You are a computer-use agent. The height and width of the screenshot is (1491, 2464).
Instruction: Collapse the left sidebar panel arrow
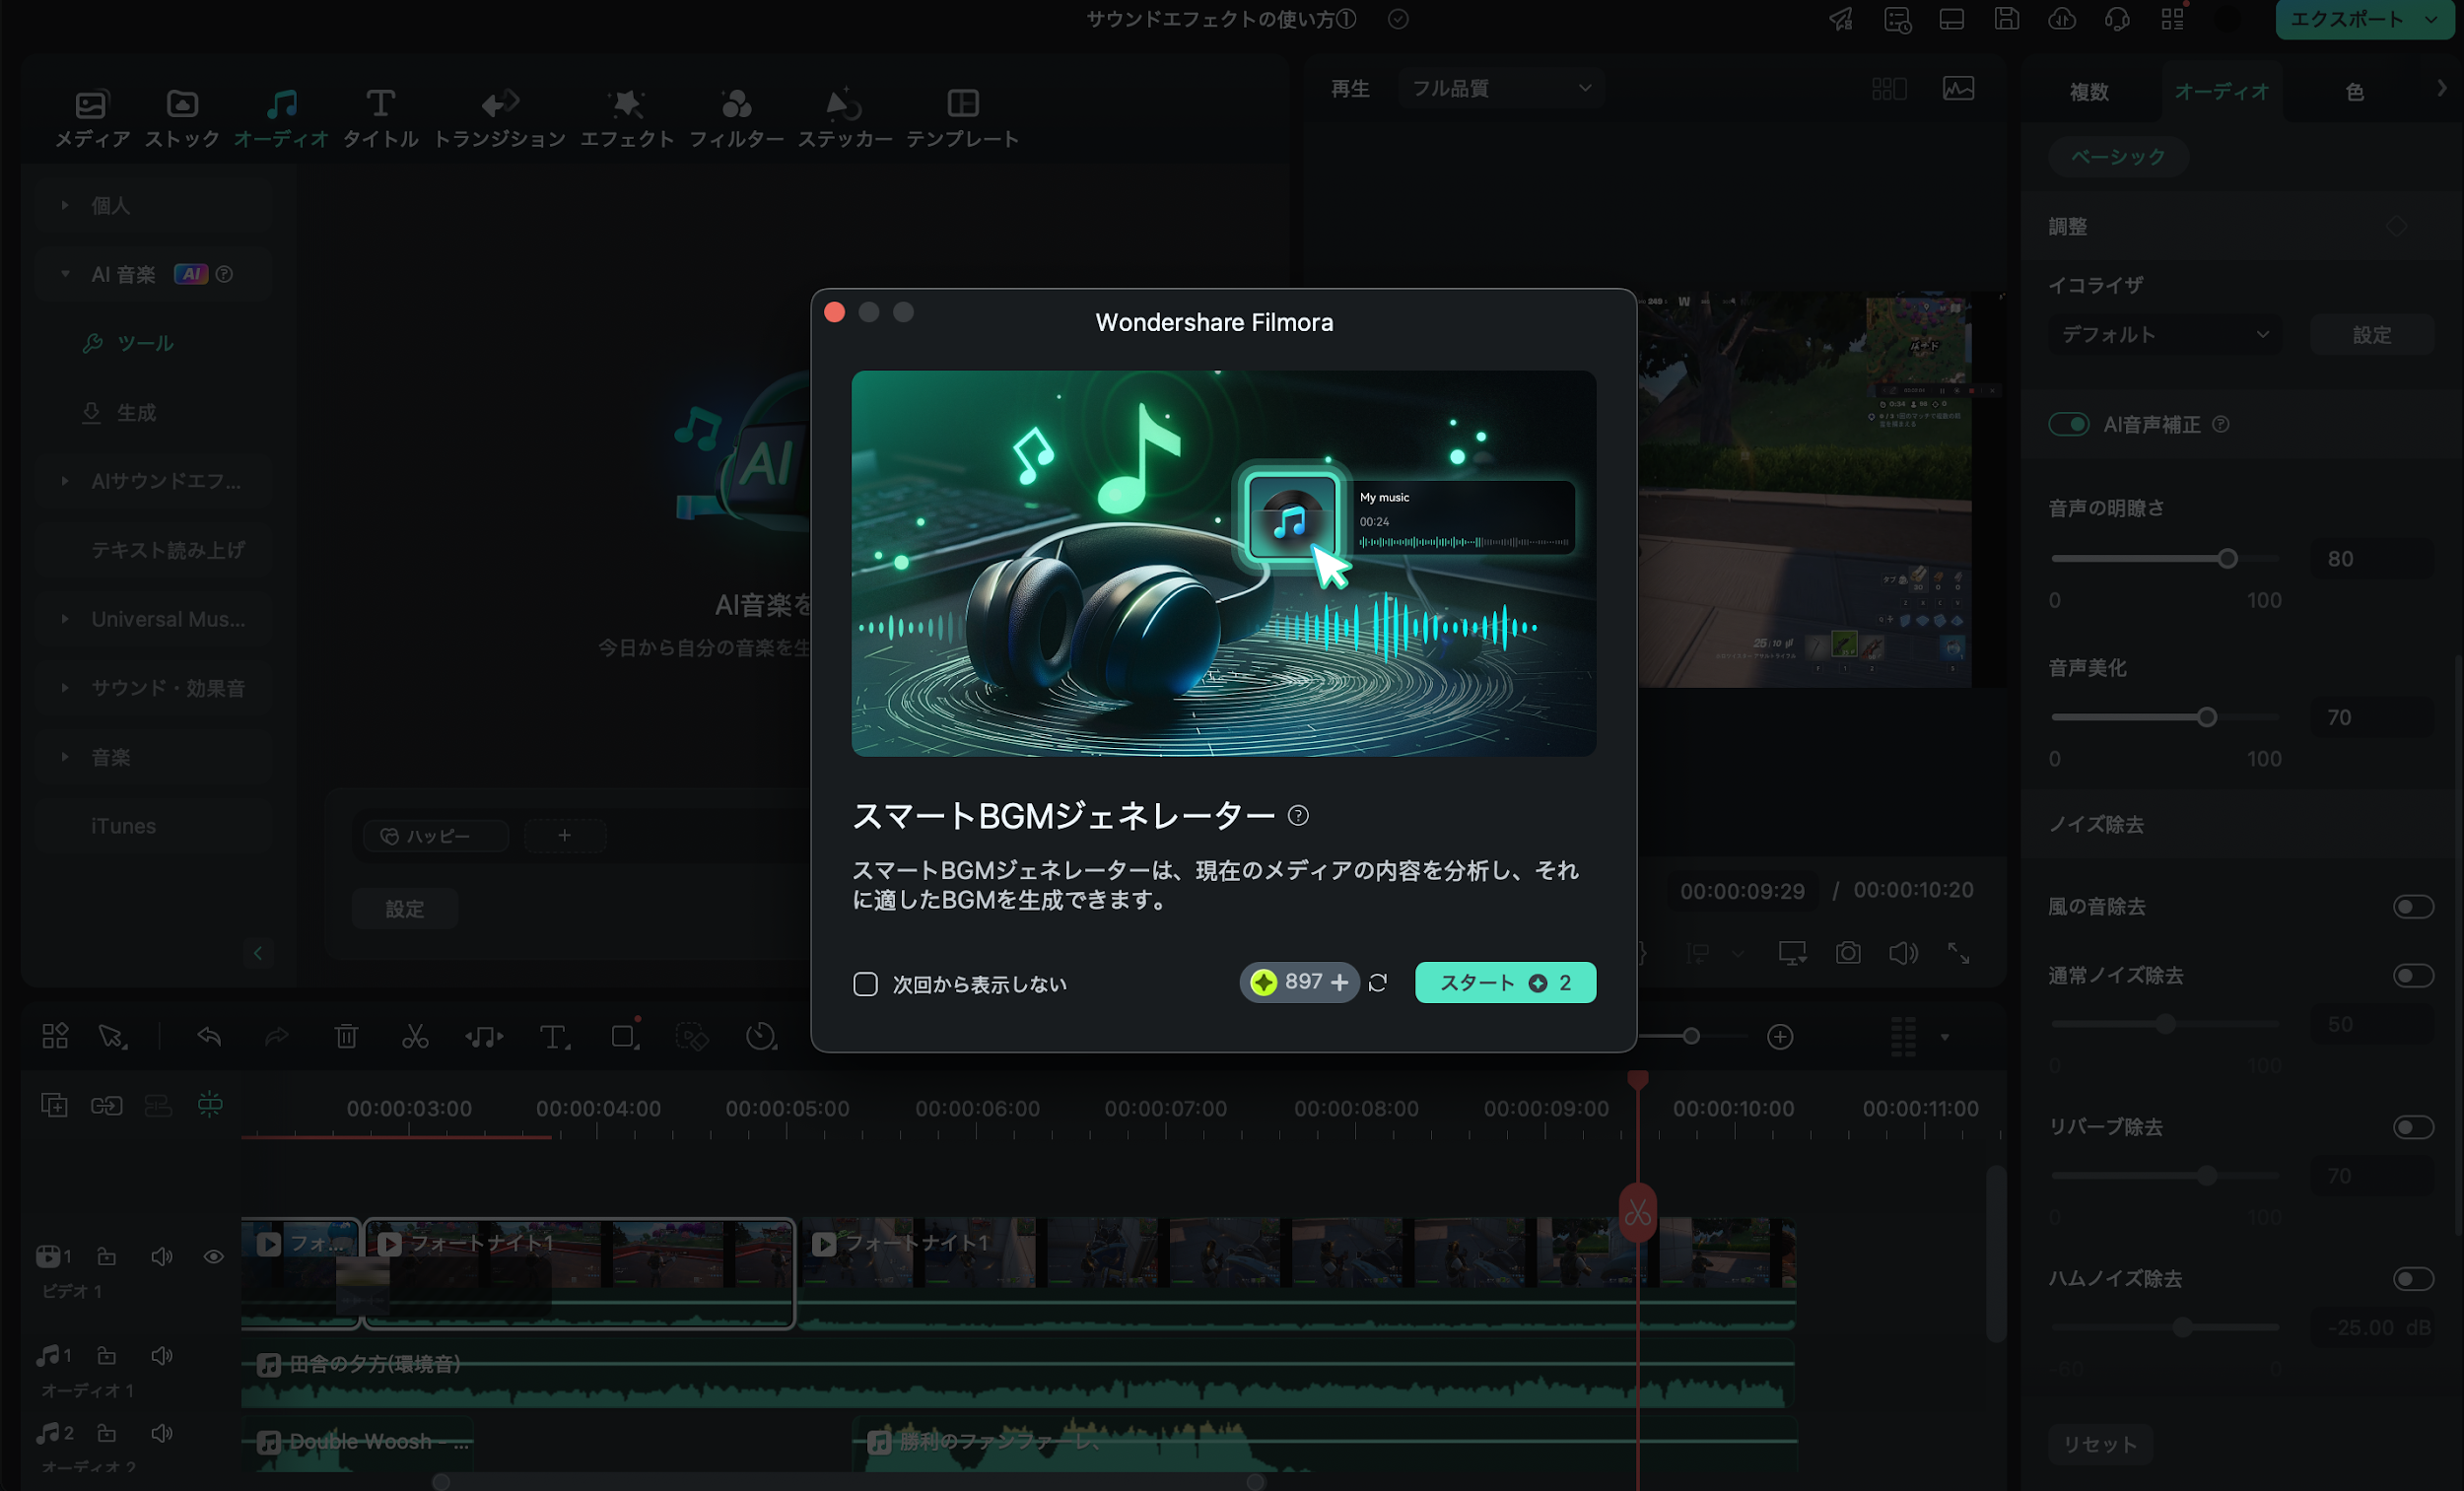pos(258,953)
